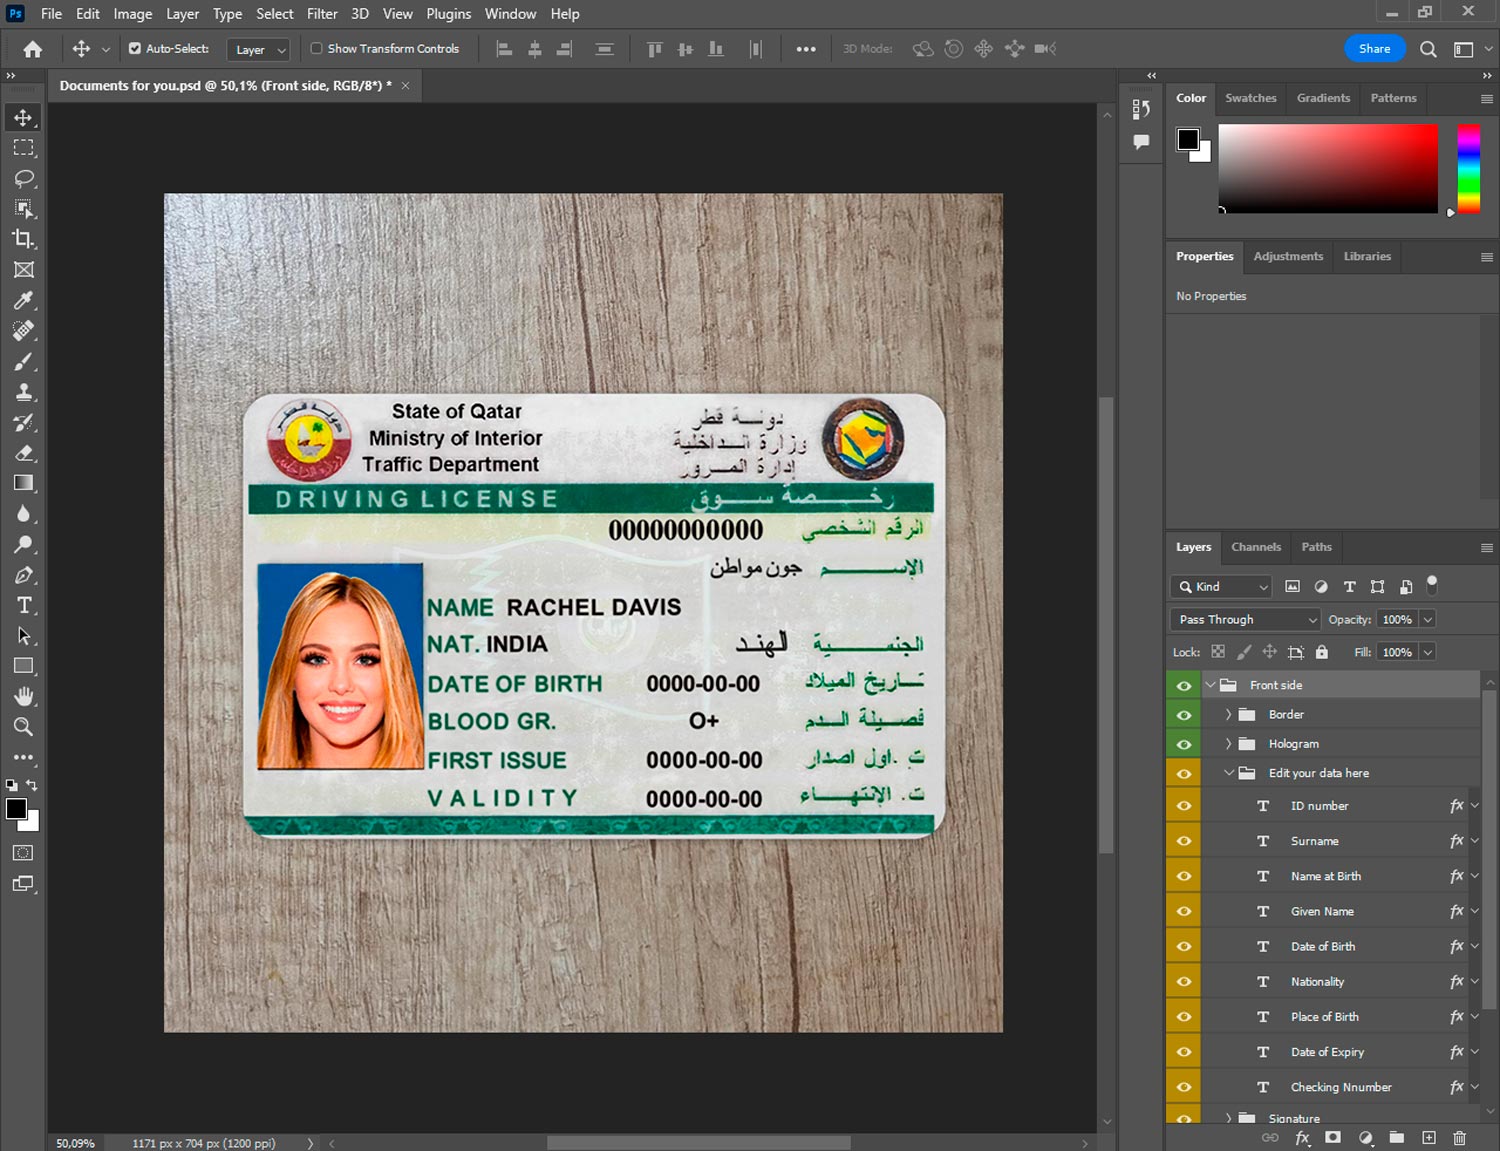This screenshot has height=1151, width=1500.
Task: Open the Pass Through blend mode dropdown
Action: click(1245, 619)
